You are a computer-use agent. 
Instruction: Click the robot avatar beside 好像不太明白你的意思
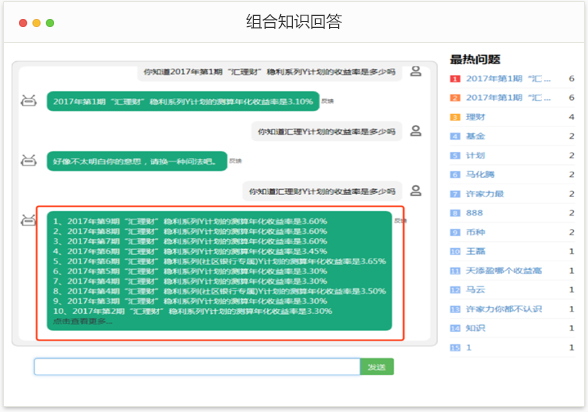pyautogui.click(x=28, y=161)
